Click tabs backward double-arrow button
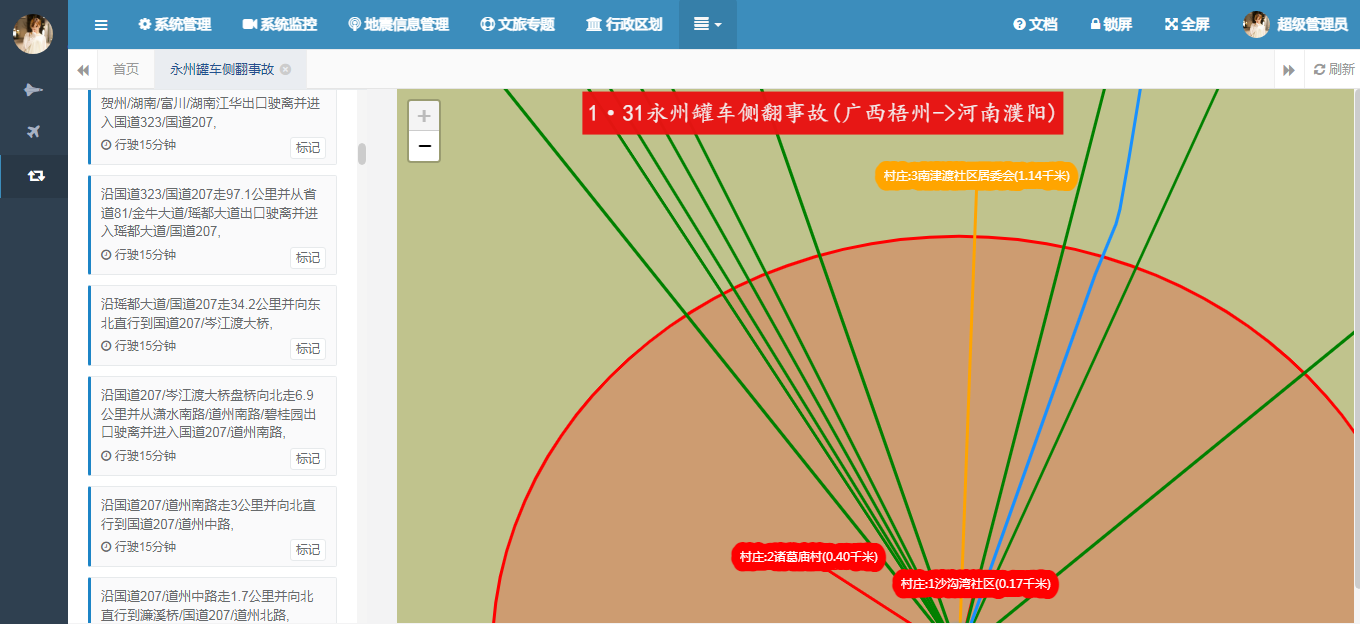This screenshot has width=1360, height=624. 83,70
